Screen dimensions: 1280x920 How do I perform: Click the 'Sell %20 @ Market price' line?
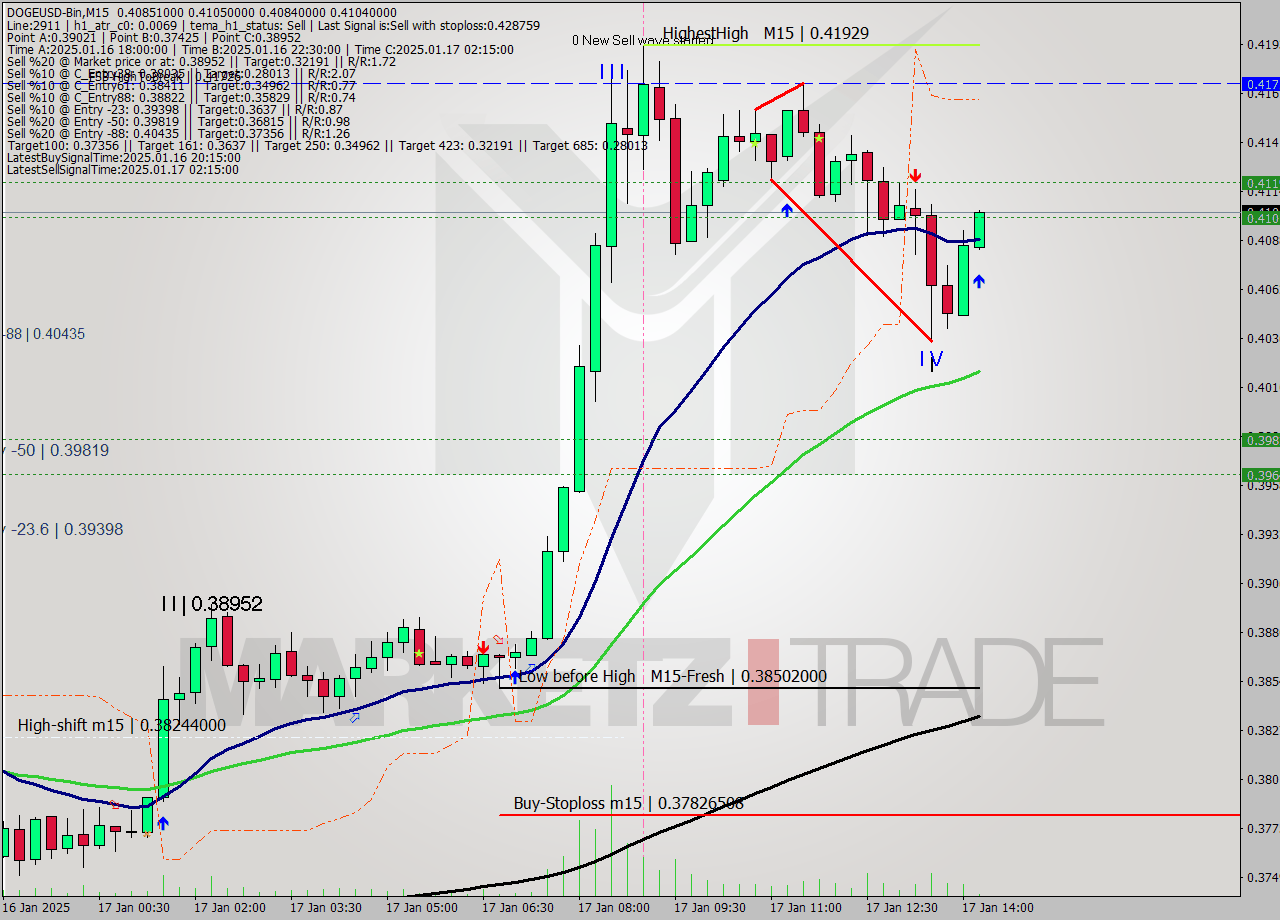[x=201, y=61]
